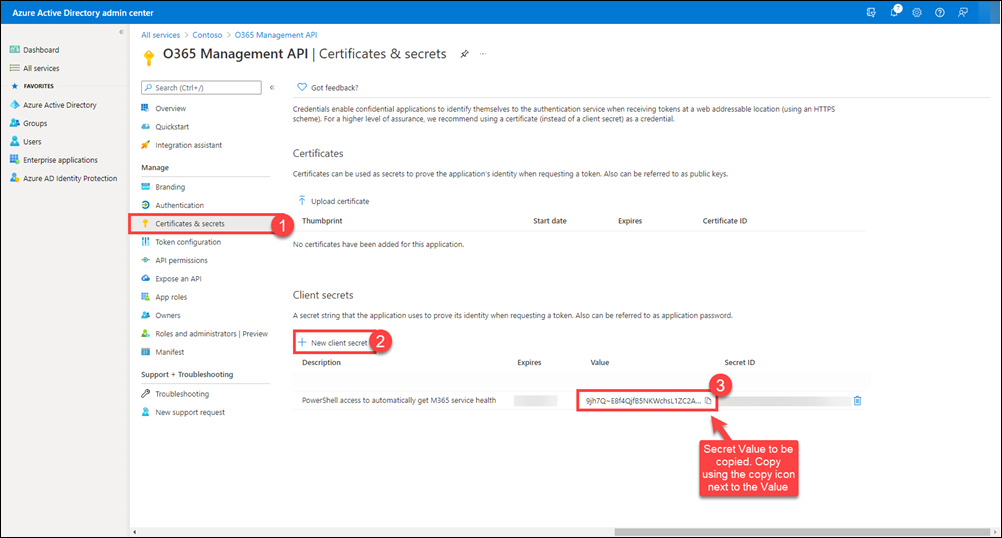Select API permissions in Manage menu
The image size is (1002, 538).
pos(181,260)
